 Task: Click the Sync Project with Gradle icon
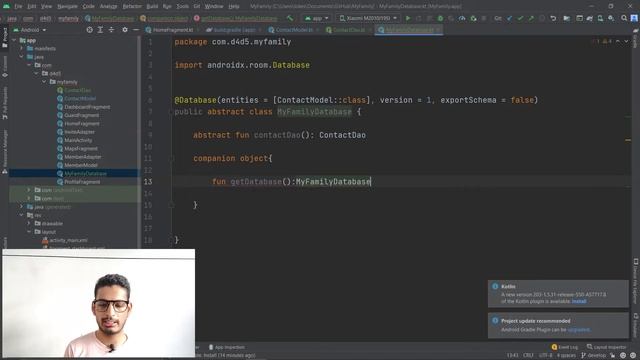[x=590, y=18]
